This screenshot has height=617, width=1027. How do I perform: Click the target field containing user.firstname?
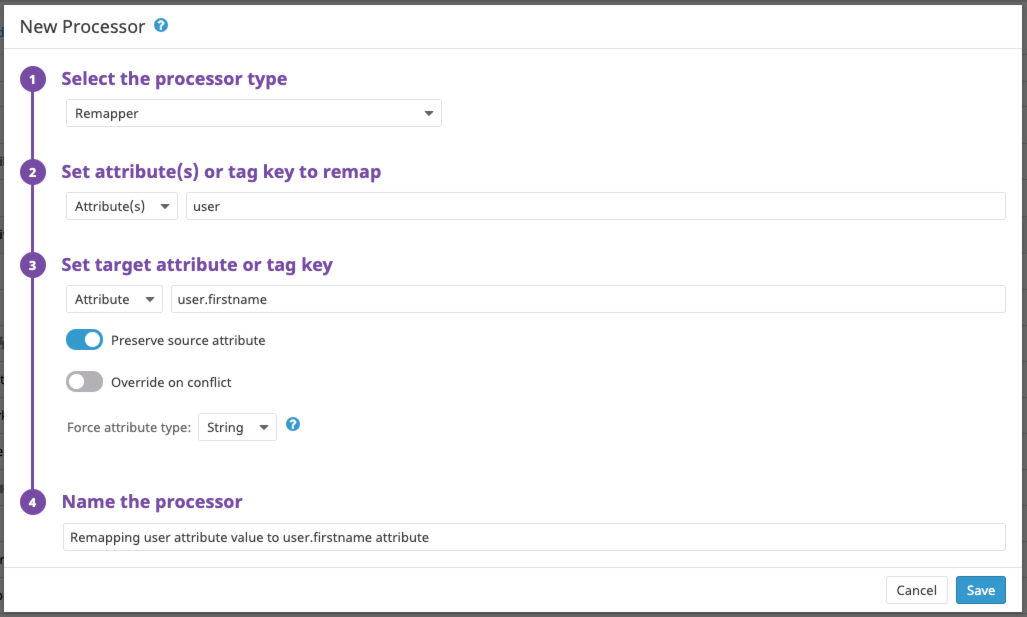pos(588,299)
